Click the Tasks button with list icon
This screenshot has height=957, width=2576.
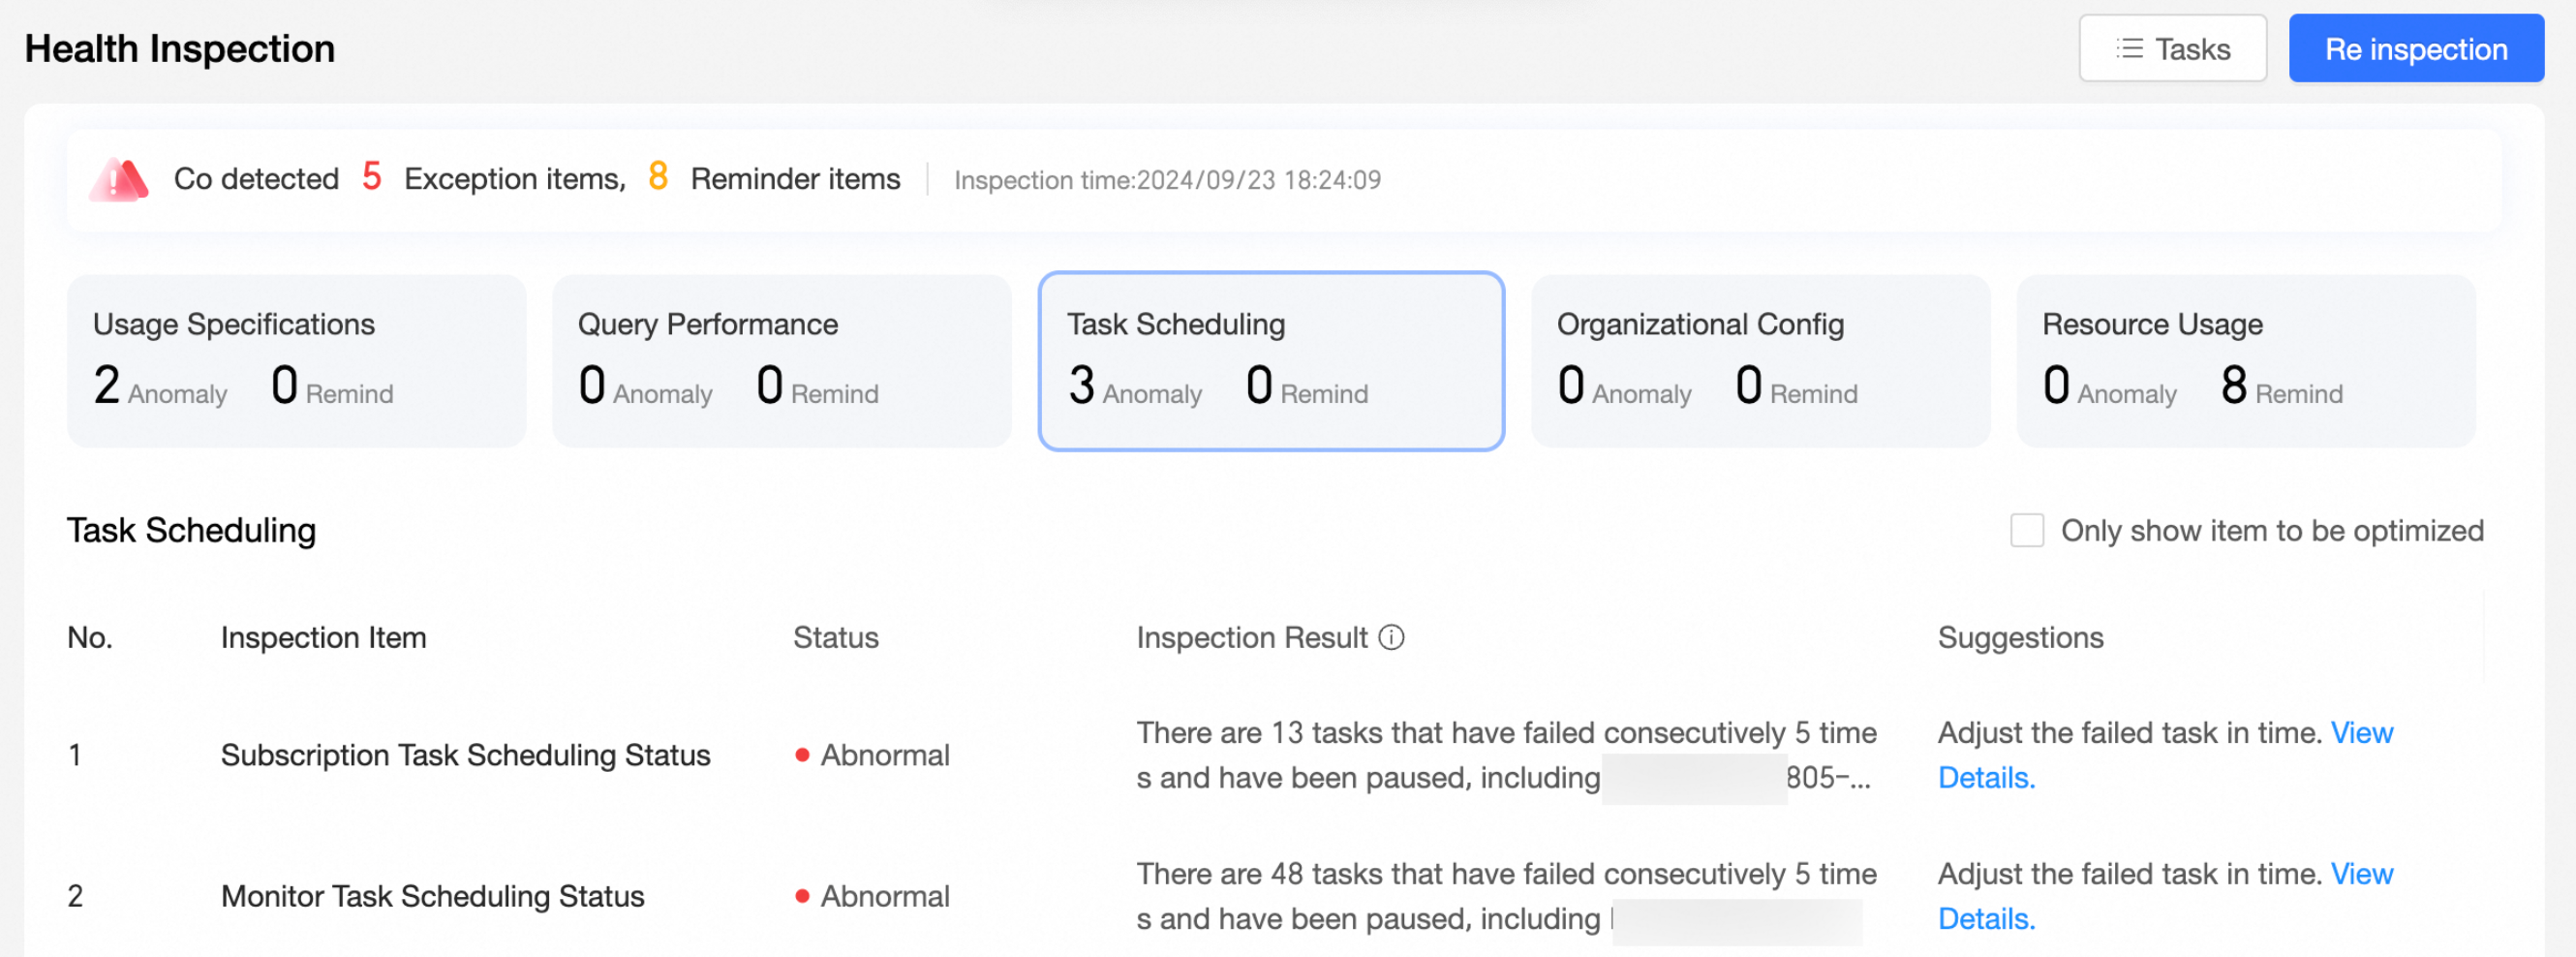tap(2172, 48)
